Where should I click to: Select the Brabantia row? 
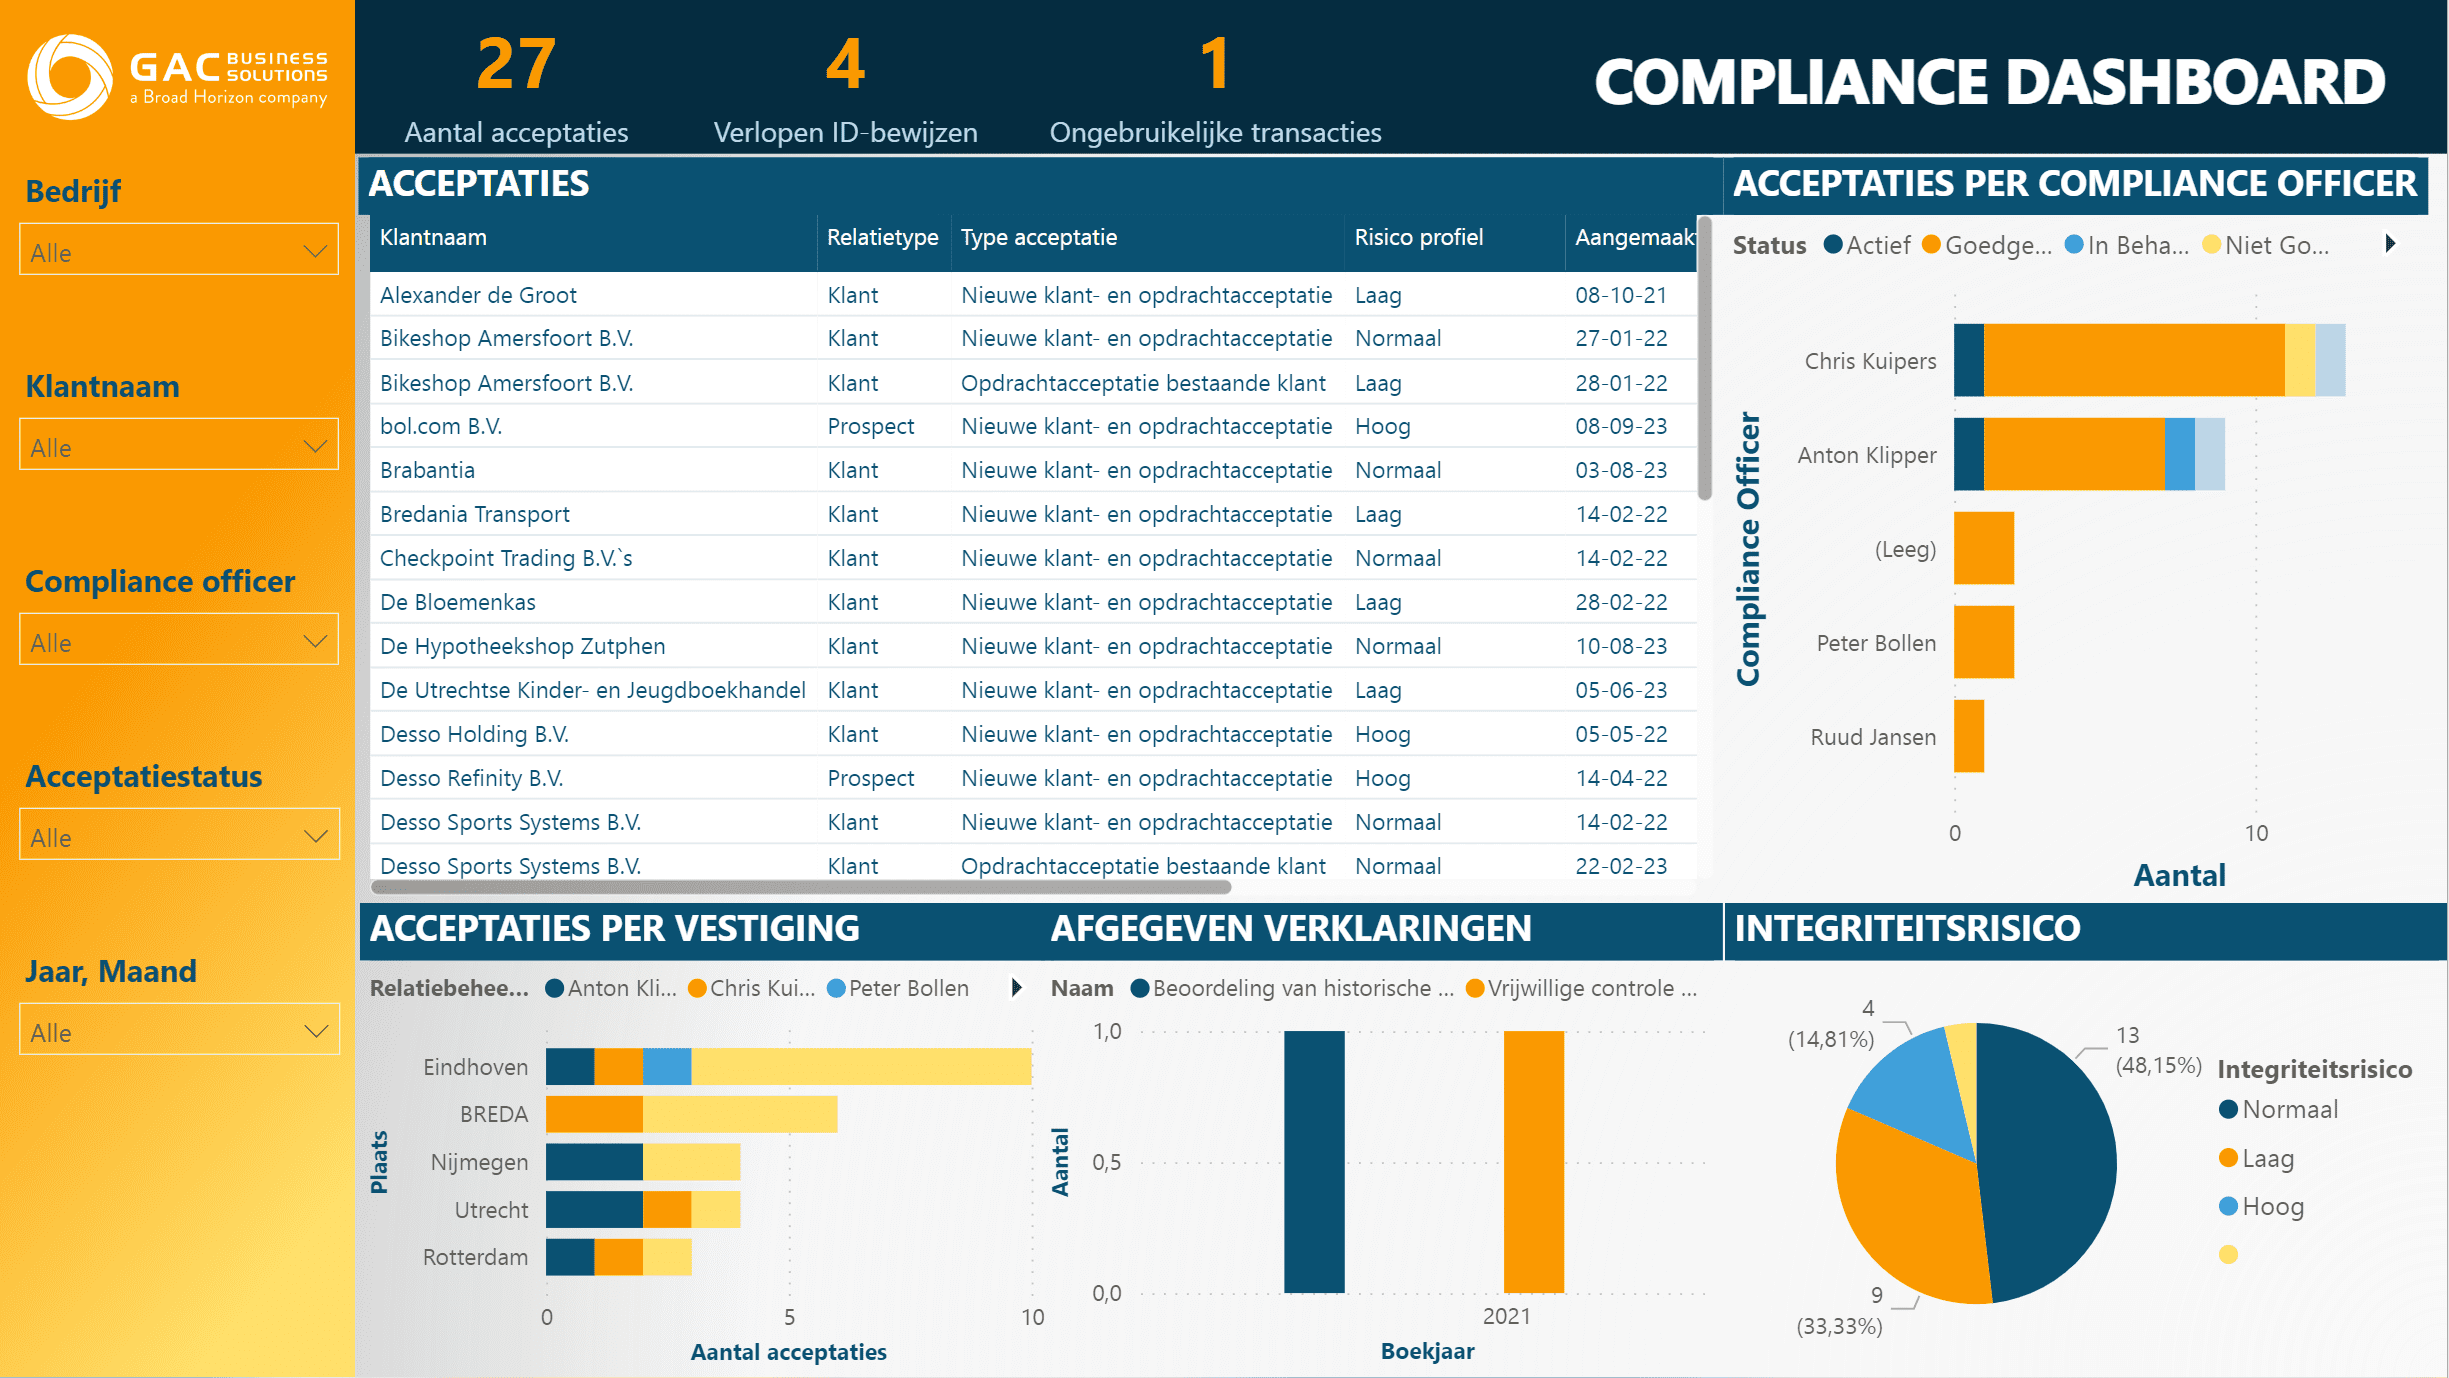(x=1033, y=470)
